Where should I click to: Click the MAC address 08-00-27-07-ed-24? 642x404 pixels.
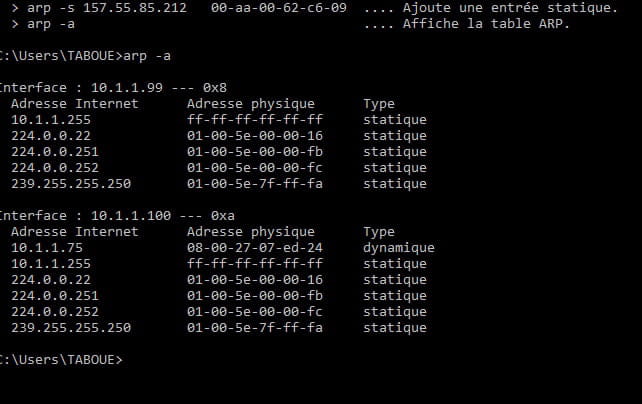click(255, 248)
